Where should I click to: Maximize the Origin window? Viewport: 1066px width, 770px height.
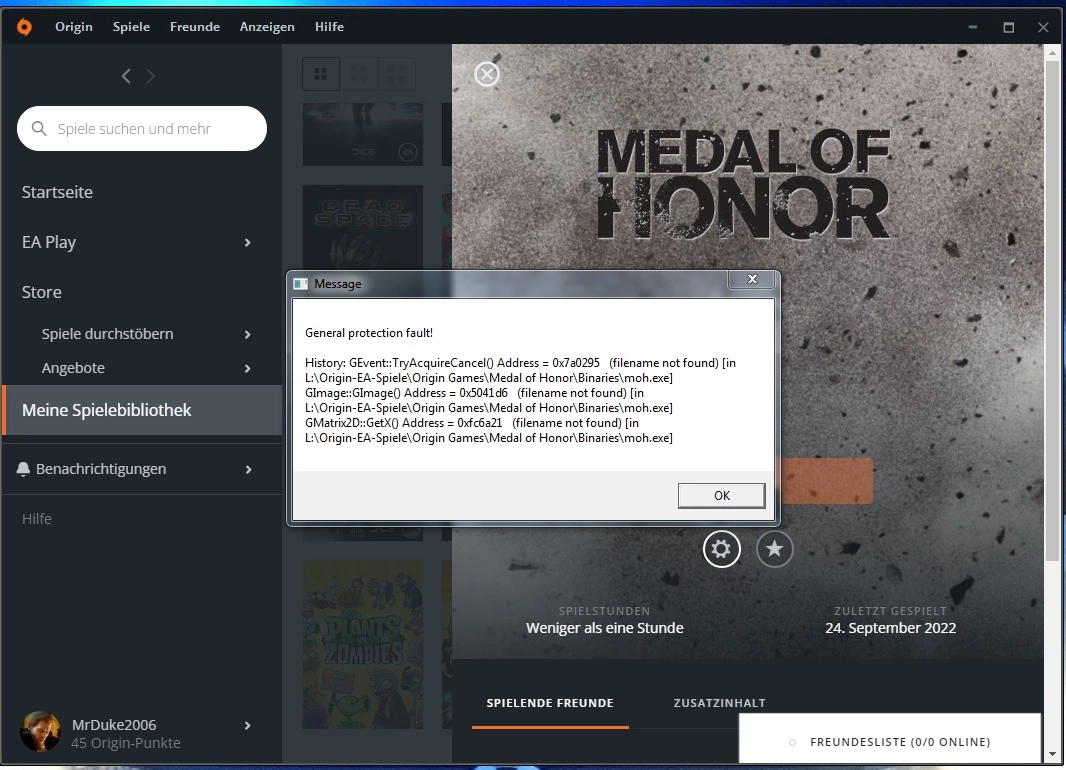click(1008, 27)
